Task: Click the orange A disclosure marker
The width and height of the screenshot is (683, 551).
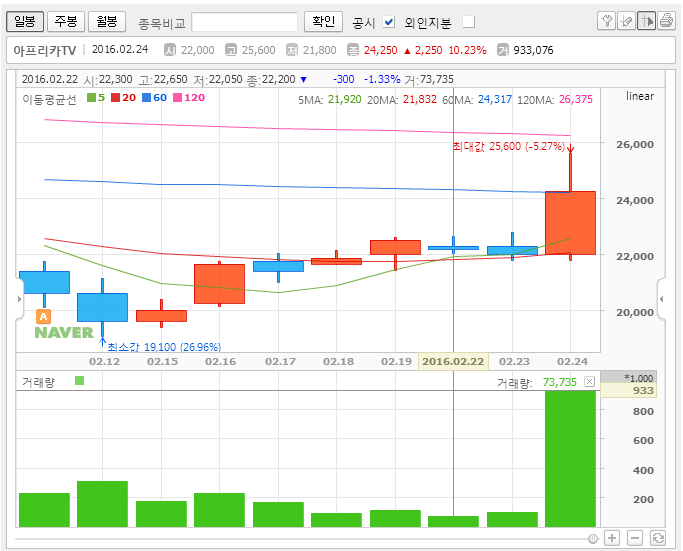Action: (x=44, y=316)
